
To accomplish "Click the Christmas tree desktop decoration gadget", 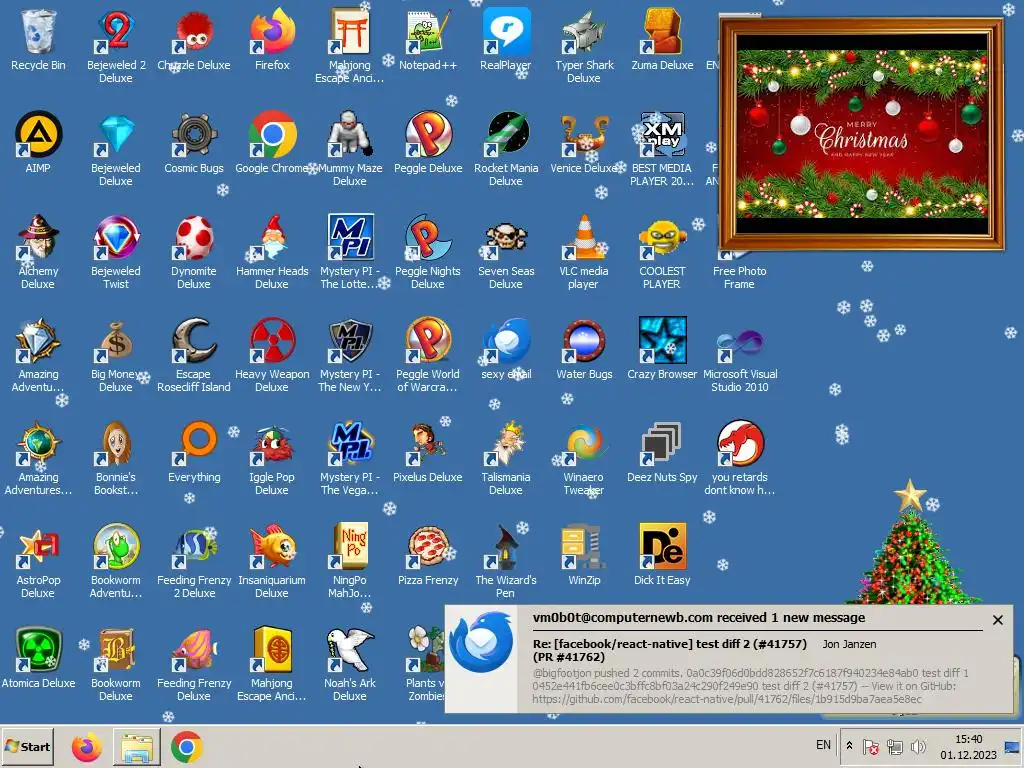I will click(910, 542).
